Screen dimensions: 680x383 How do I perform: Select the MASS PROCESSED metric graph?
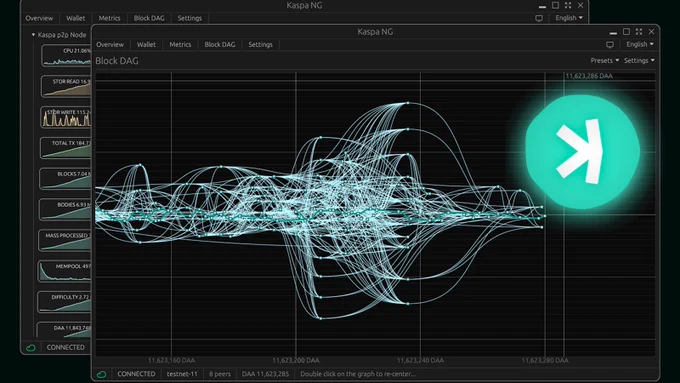pos(65,240)
